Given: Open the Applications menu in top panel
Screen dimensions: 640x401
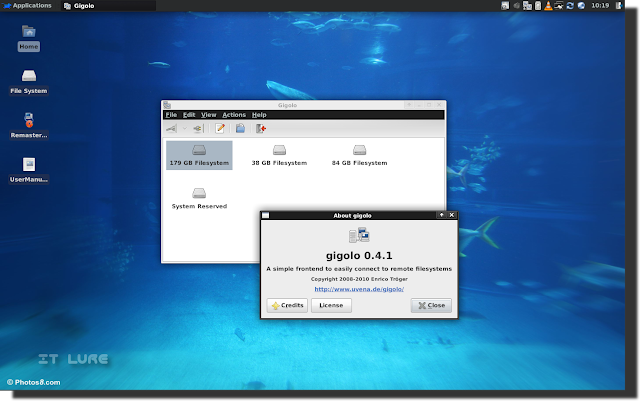Looking at the screenshot, I should point(27,6).
